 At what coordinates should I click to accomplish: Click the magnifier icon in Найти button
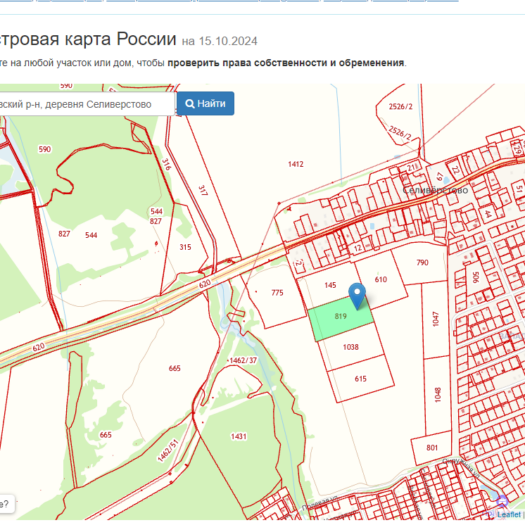[x=190, y=104]
